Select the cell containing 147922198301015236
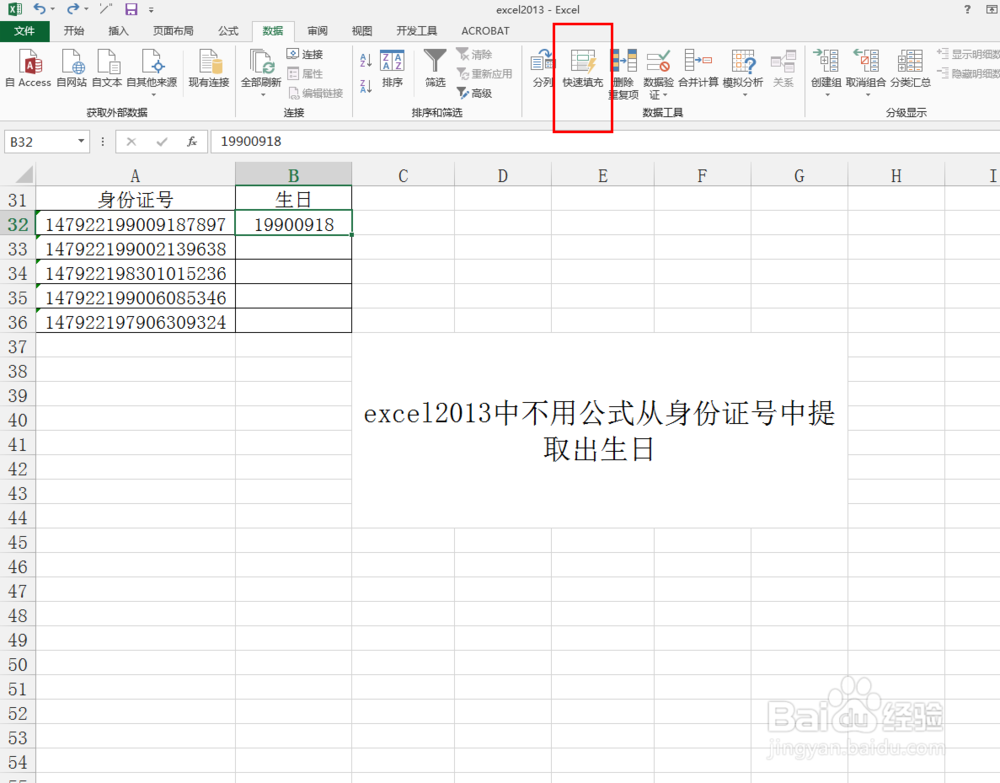 point(135,273)
